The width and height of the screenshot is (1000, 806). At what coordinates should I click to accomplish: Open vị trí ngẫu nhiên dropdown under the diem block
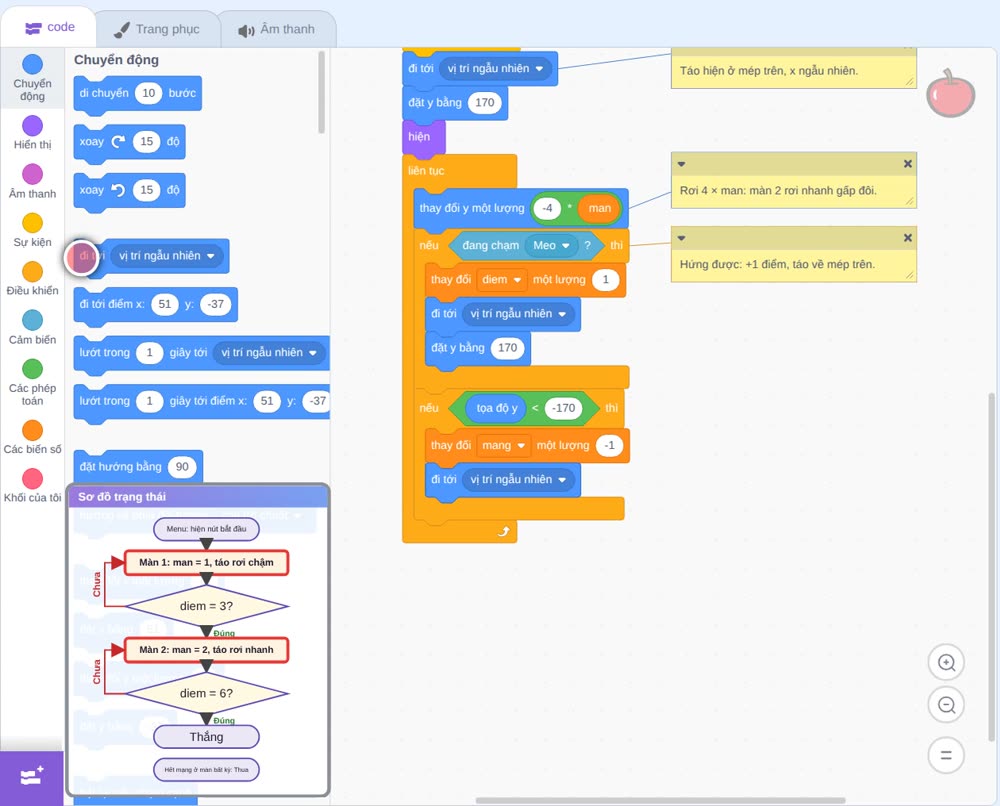click(x=517, y=314)
